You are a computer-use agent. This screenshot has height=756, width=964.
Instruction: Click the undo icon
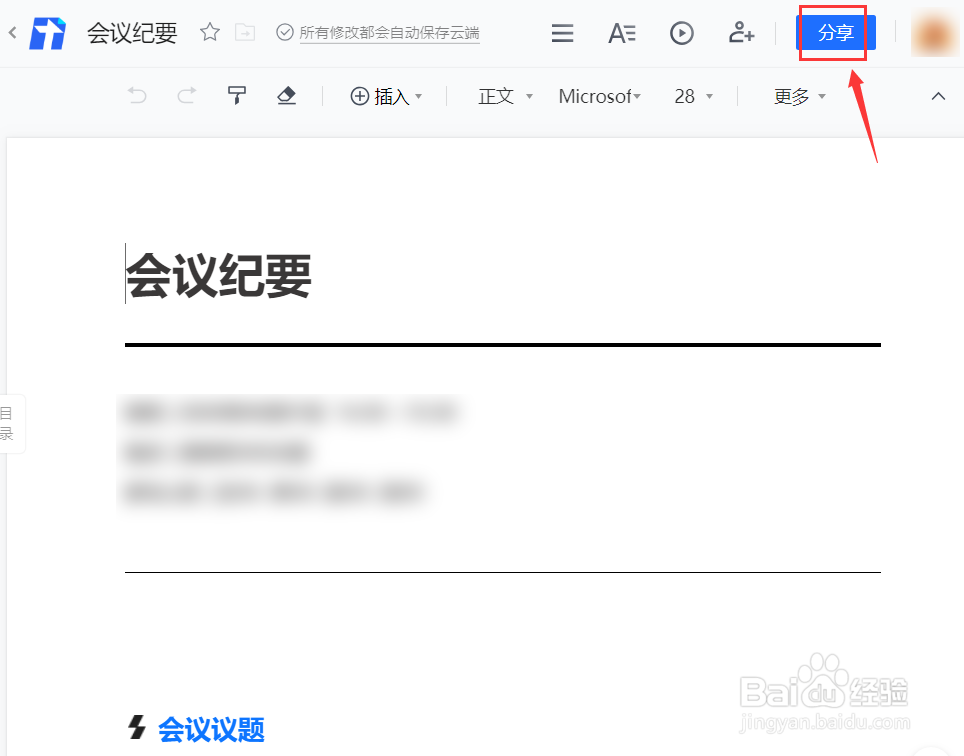(x=136, y=96)
